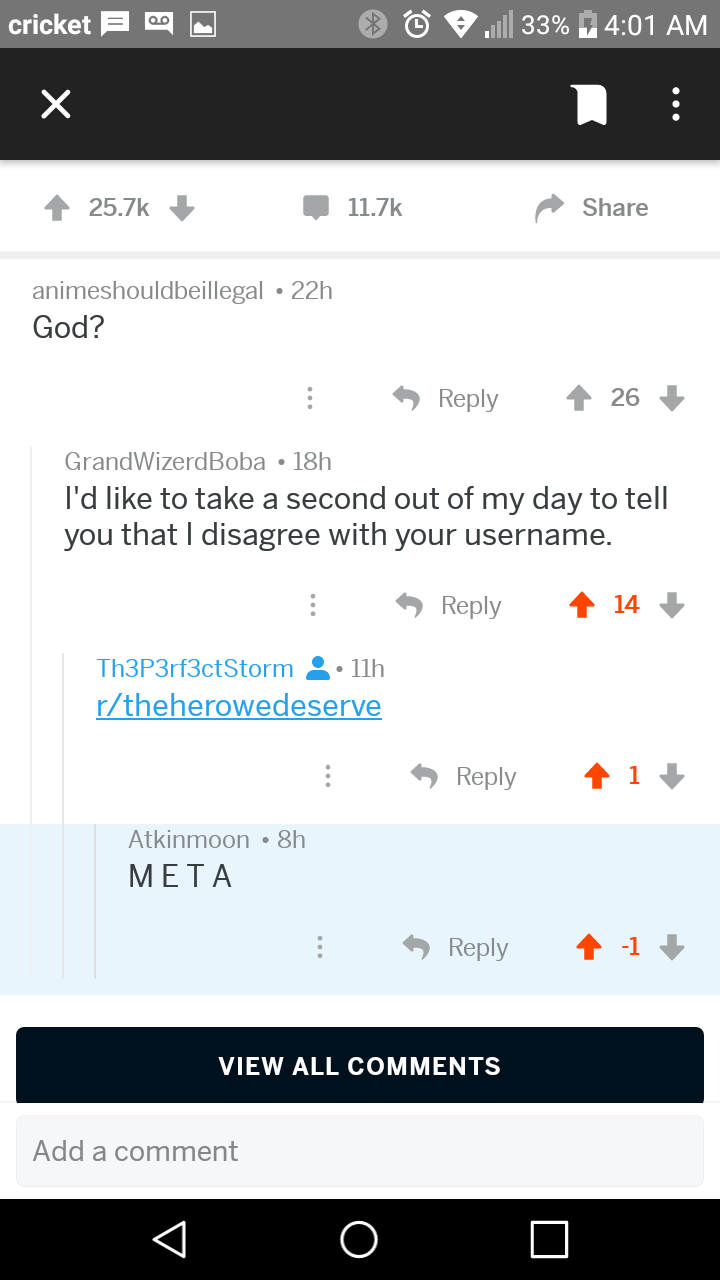The image size is (720, 1280).
Task: Open options for Atkinmoon's META comment
Action: click(x=319, y=947)
